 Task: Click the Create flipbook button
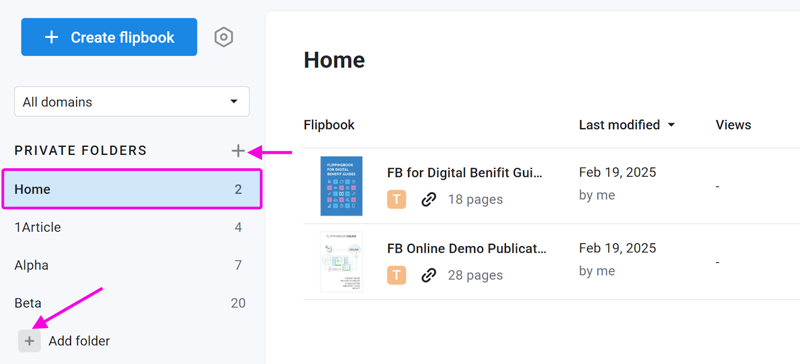(x=109, y=37)
